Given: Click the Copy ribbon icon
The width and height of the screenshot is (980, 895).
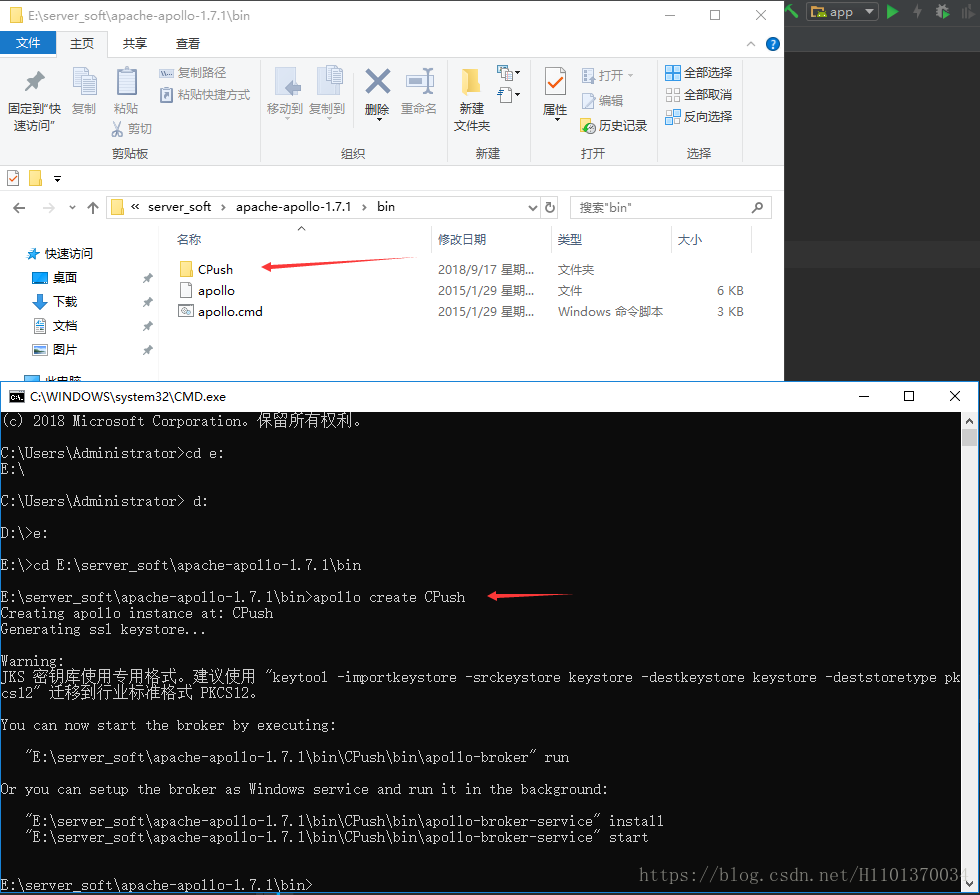Looking at the screenshot, I should click(84, 92).
